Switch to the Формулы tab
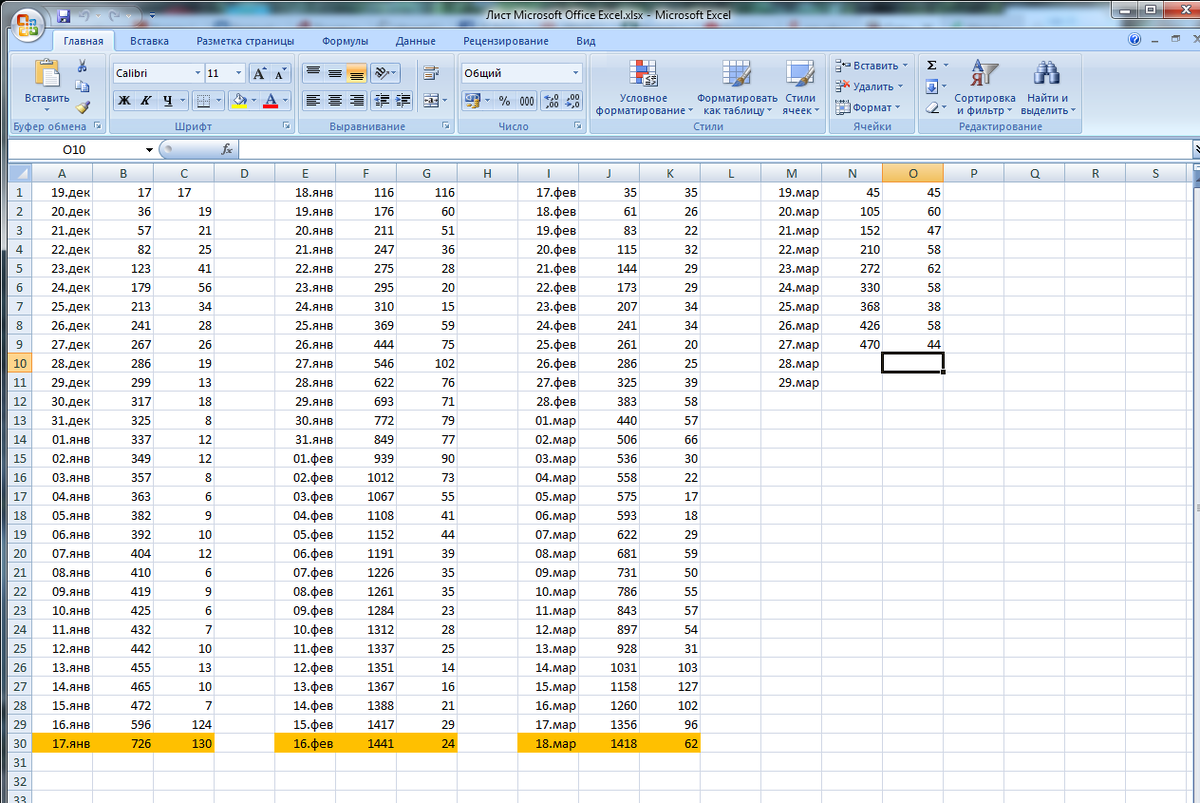This screenshot has width=1200, height=803. [345, 41]
